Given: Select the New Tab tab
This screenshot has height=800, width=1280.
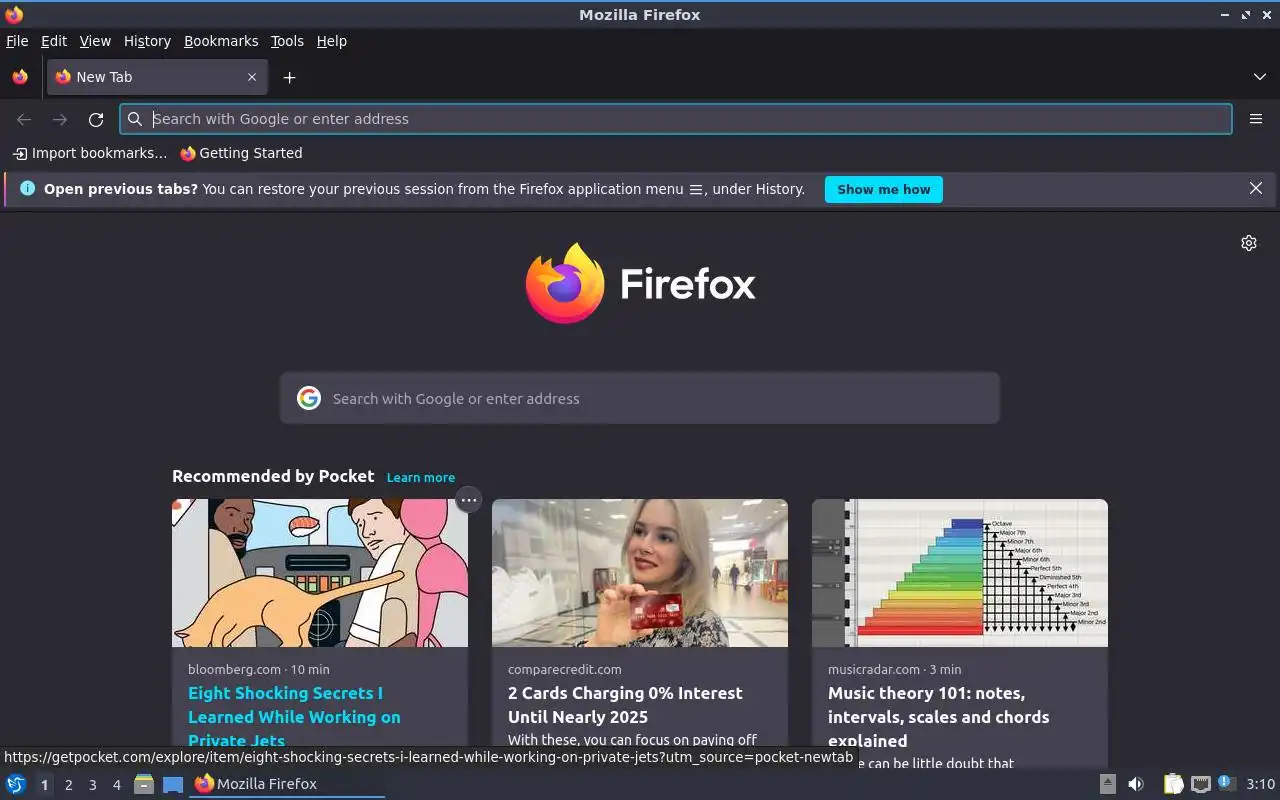Looking at the screenshot, I should pos(157,77).
